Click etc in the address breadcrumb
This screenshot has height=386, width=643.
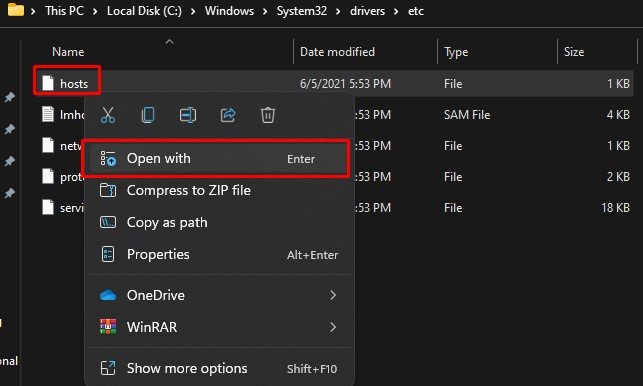pyautogui.click(x=415, y=11)
